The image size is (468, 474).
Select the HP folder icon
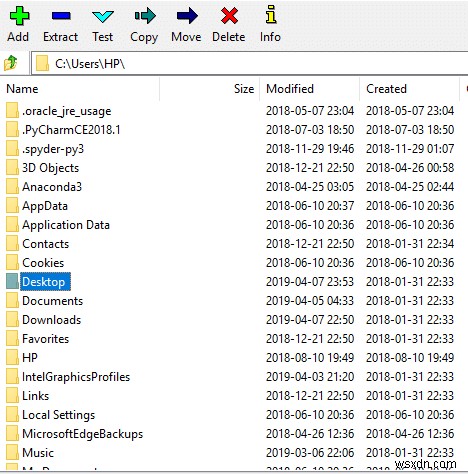12,357
